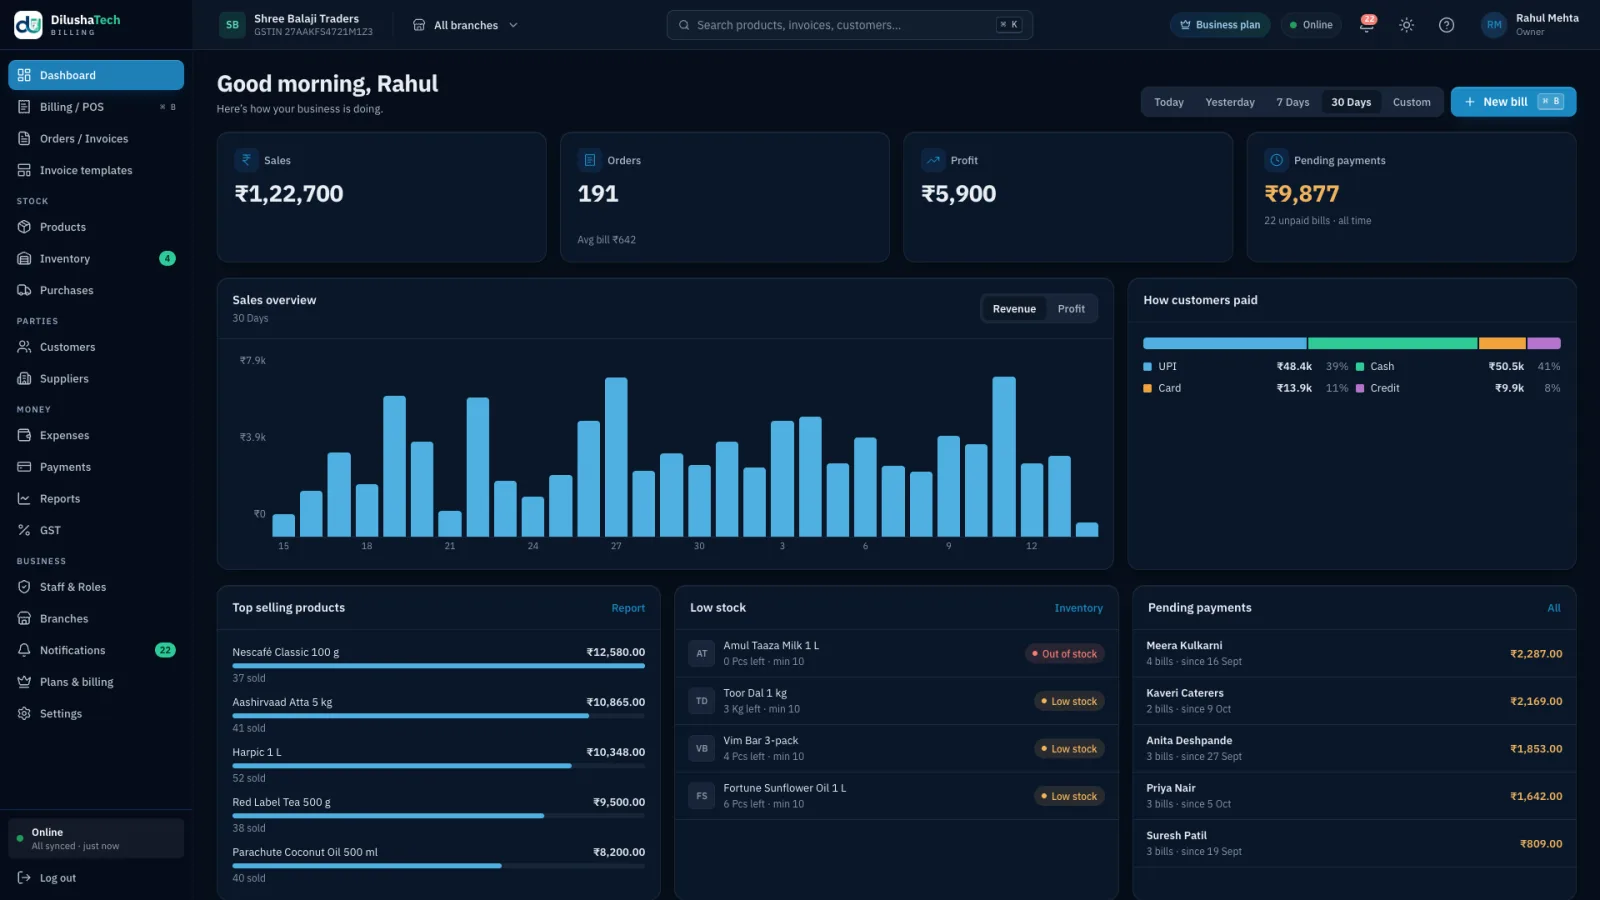This screenshot has height=900, width=1600.
Task: Go to Products in the sidebar
Action: tap(96, 227)
